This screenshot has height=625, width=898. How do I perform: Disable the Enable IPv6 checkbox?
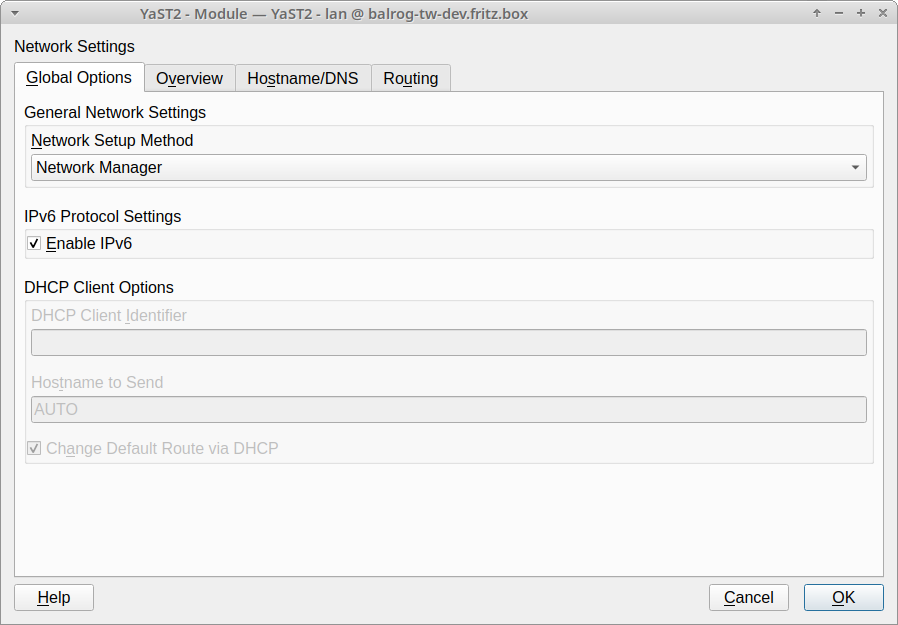pyautogui.click(x=33, y=243)
